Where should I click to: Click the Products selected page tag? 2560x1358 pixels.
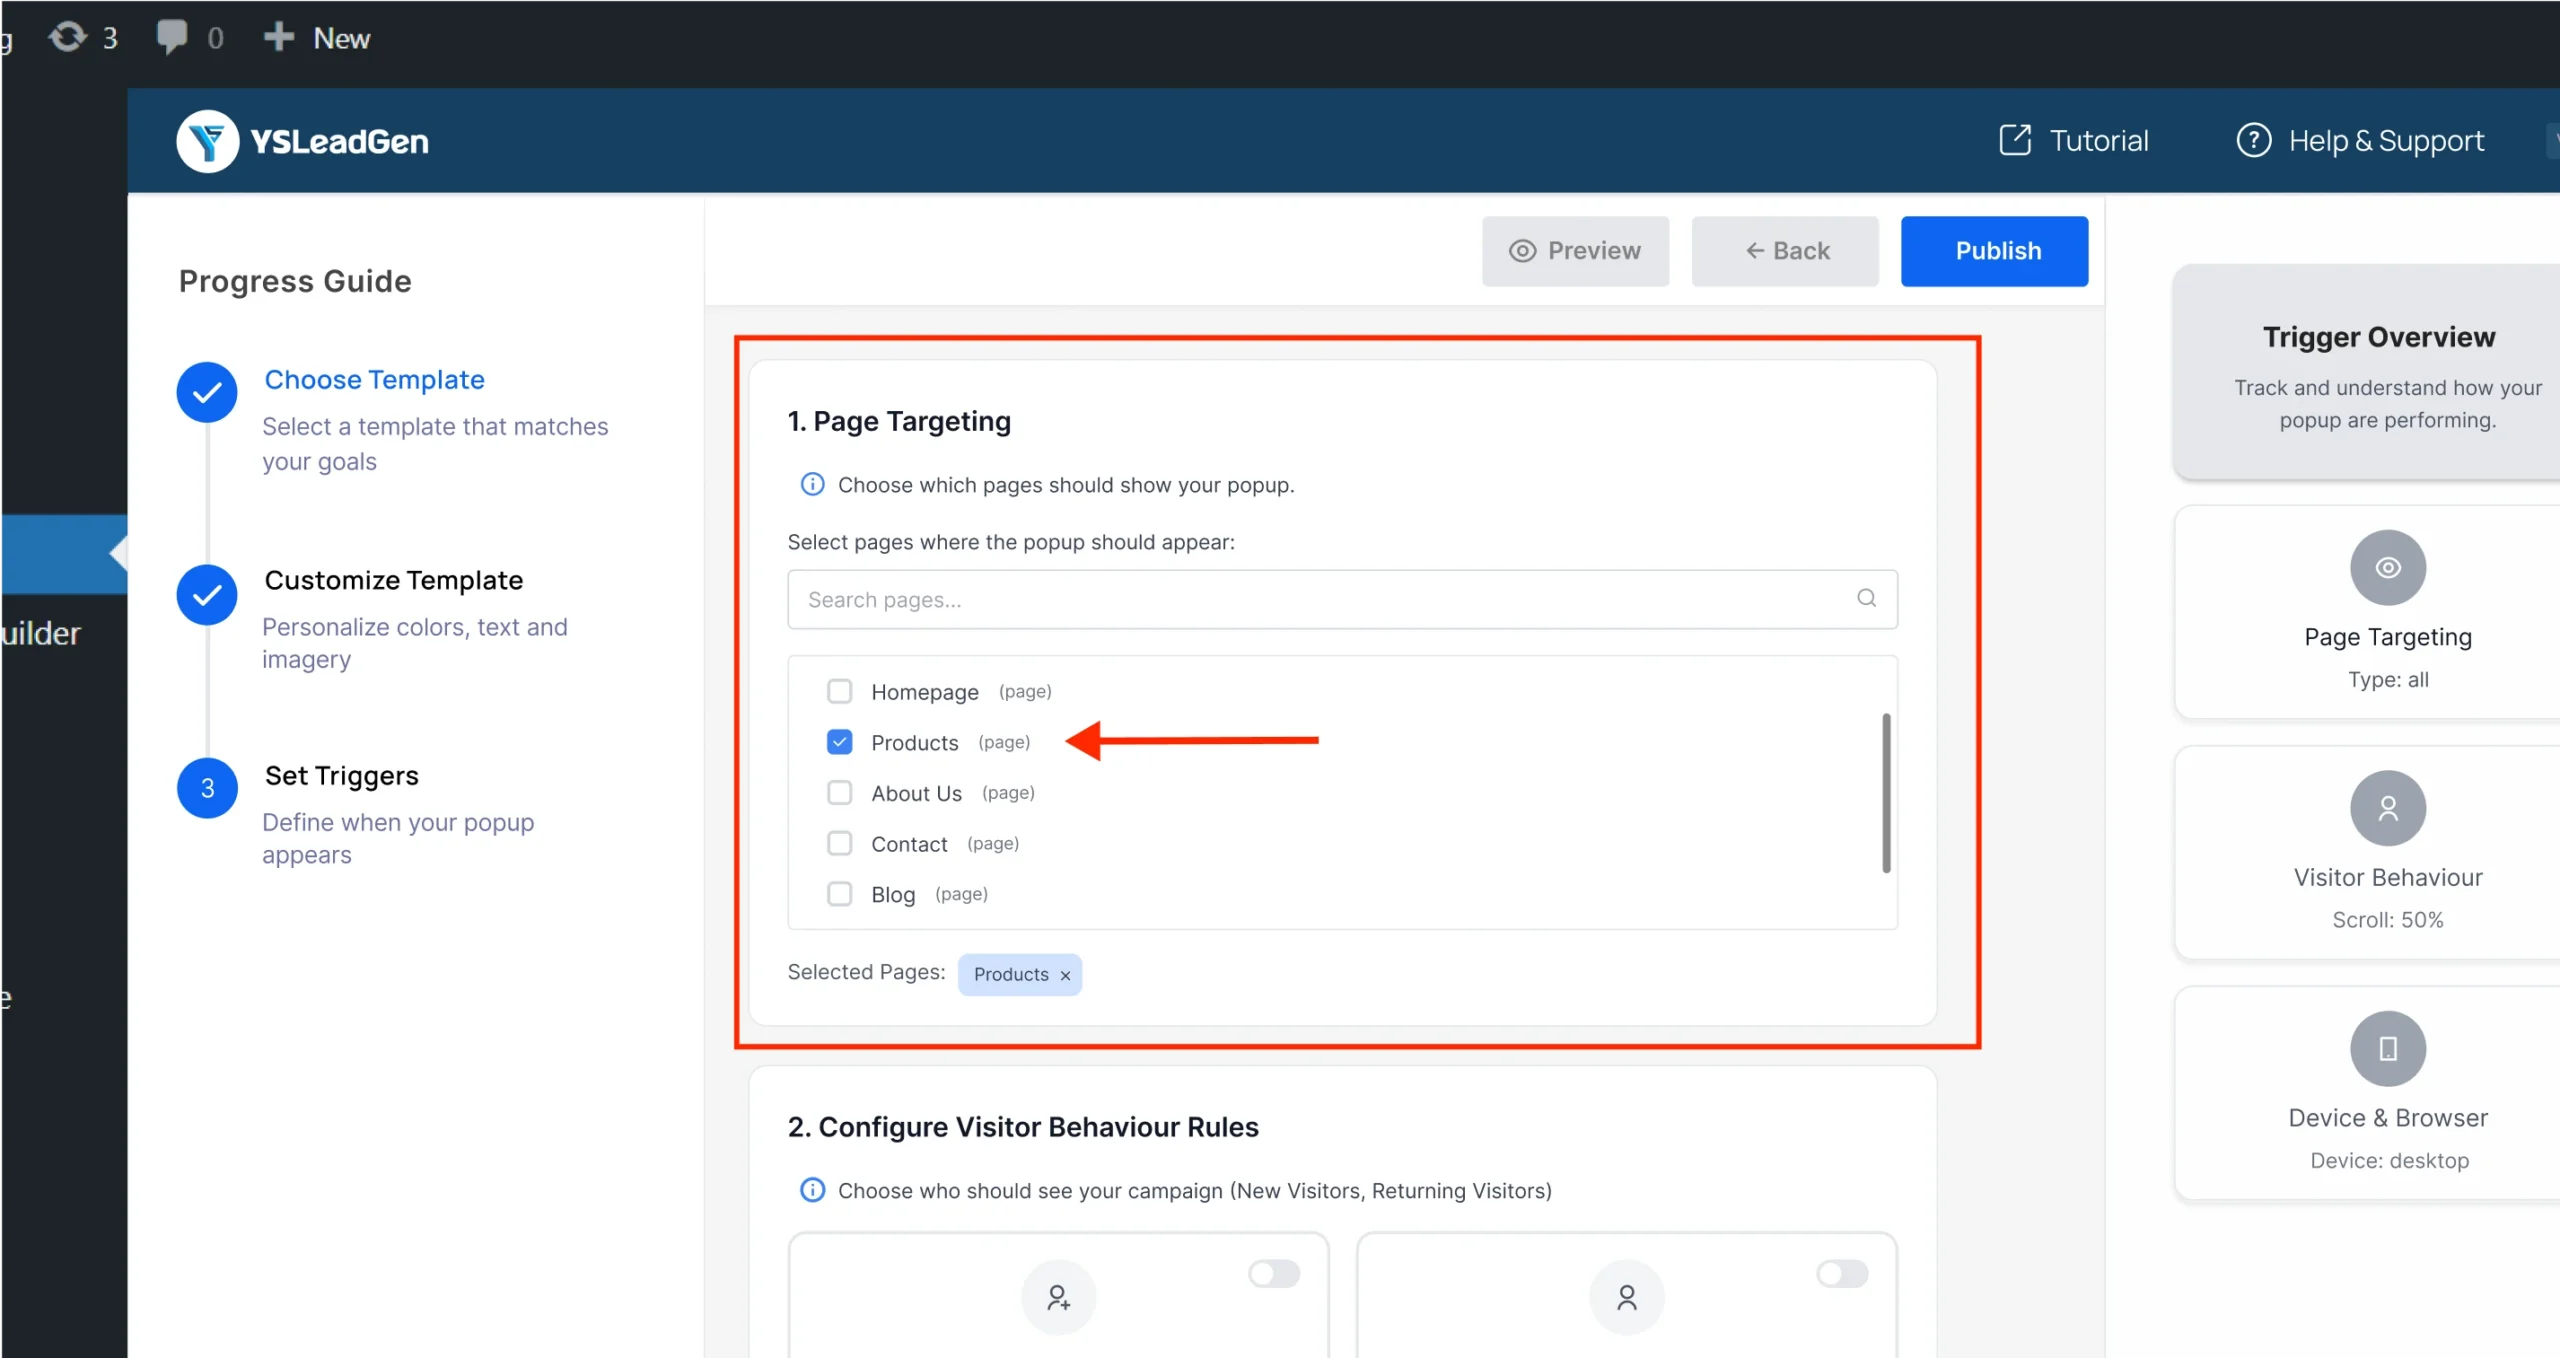1019,974
